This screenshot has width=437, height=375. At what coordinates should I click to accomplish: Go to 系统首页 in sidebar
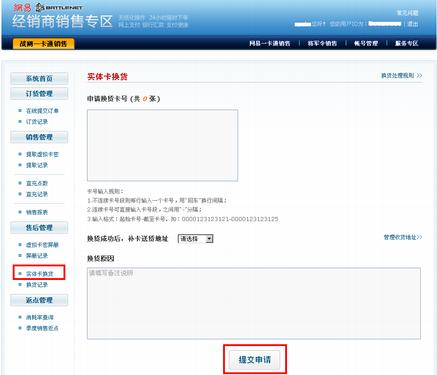[x=39, y=79]
